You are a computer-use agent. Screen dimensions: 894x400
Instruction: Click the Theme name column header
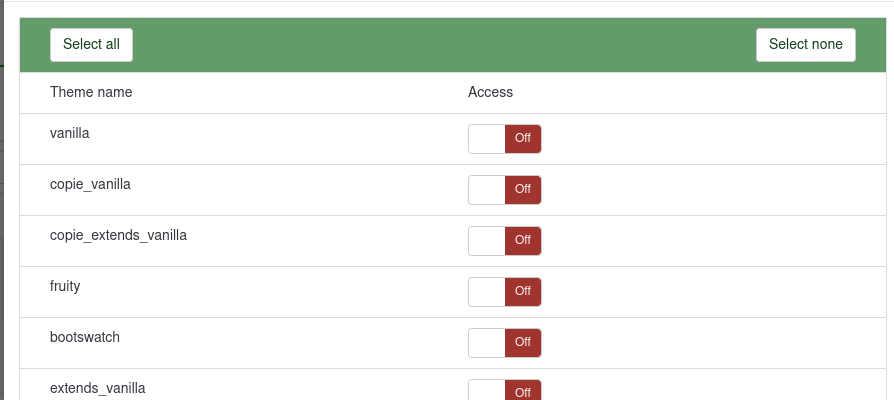(x=91, y=92)
